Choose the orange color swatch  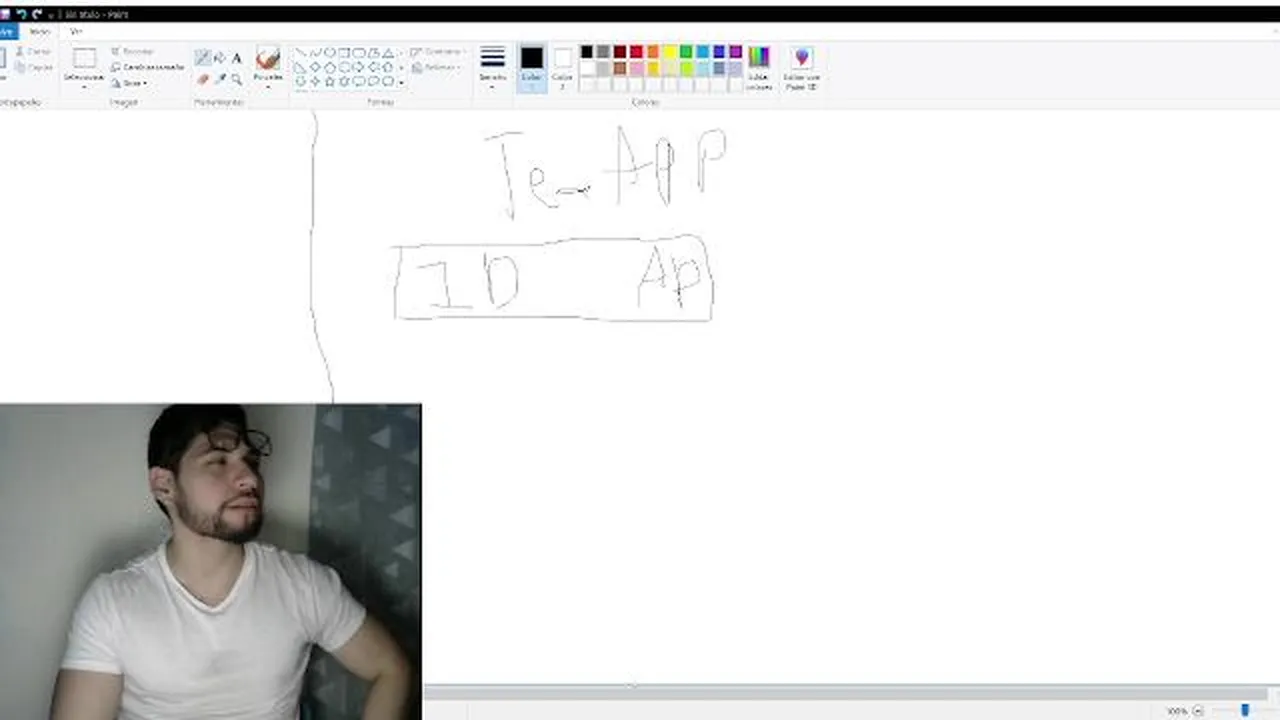click(653, 52)
